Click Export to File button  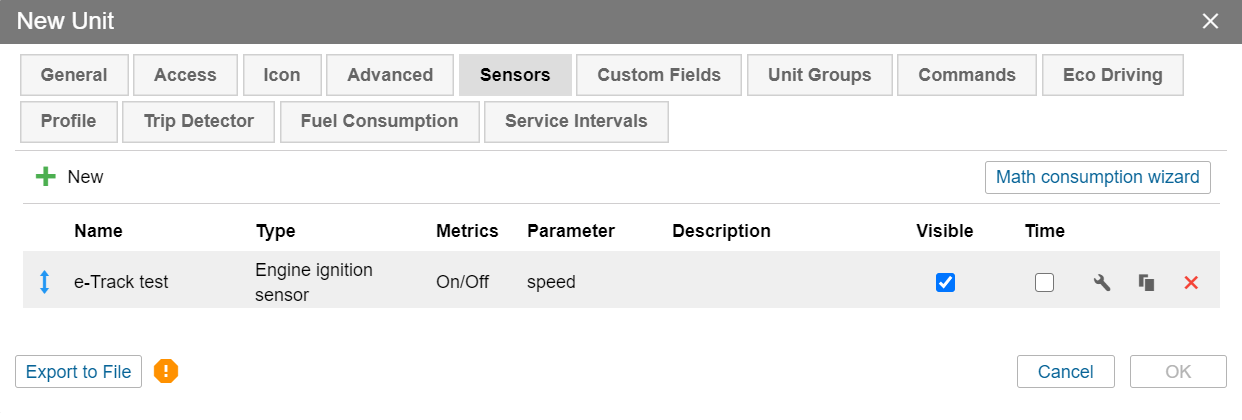(x=78, y=372)
